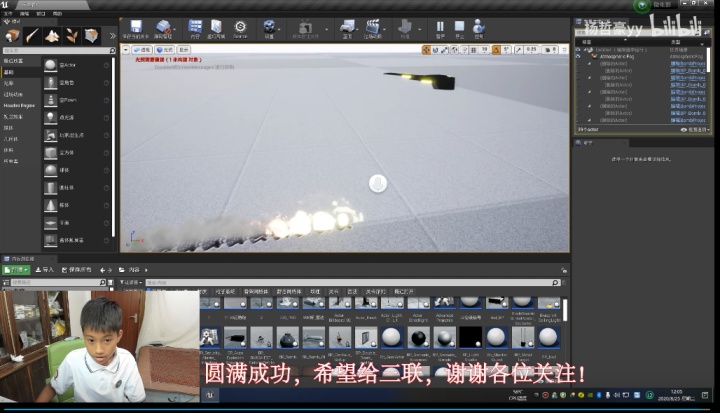Image resolution: width=720 pixels, height=413 pixels.
Task: Click the Place Actors search field
Action: [x=59, y=51]
